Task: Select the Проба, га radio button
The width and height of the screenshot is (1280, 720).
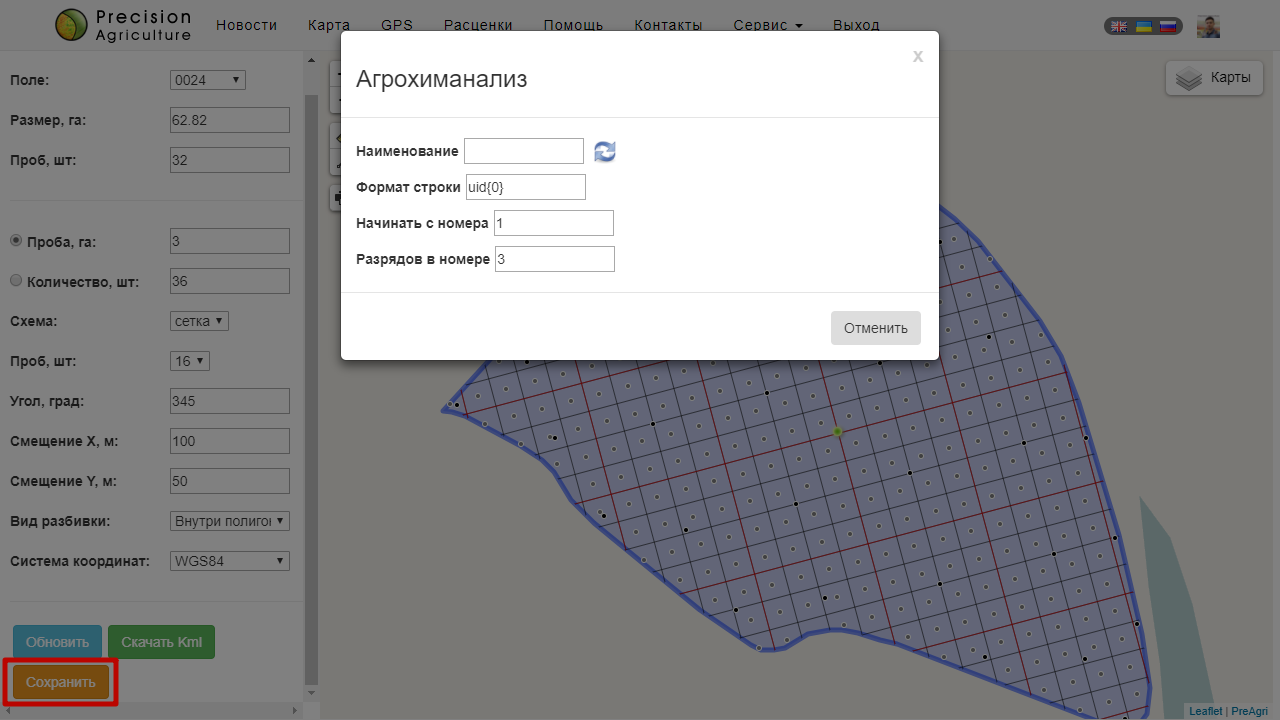Action: pyautogui.click(x=16, y=241)
